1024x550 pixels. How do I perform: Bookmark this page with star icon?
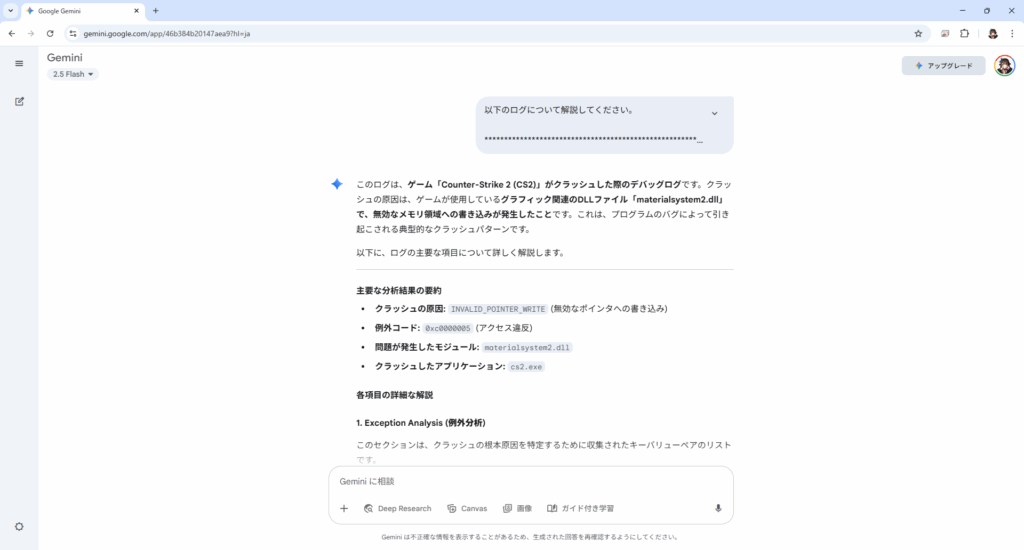click(918, 33)
